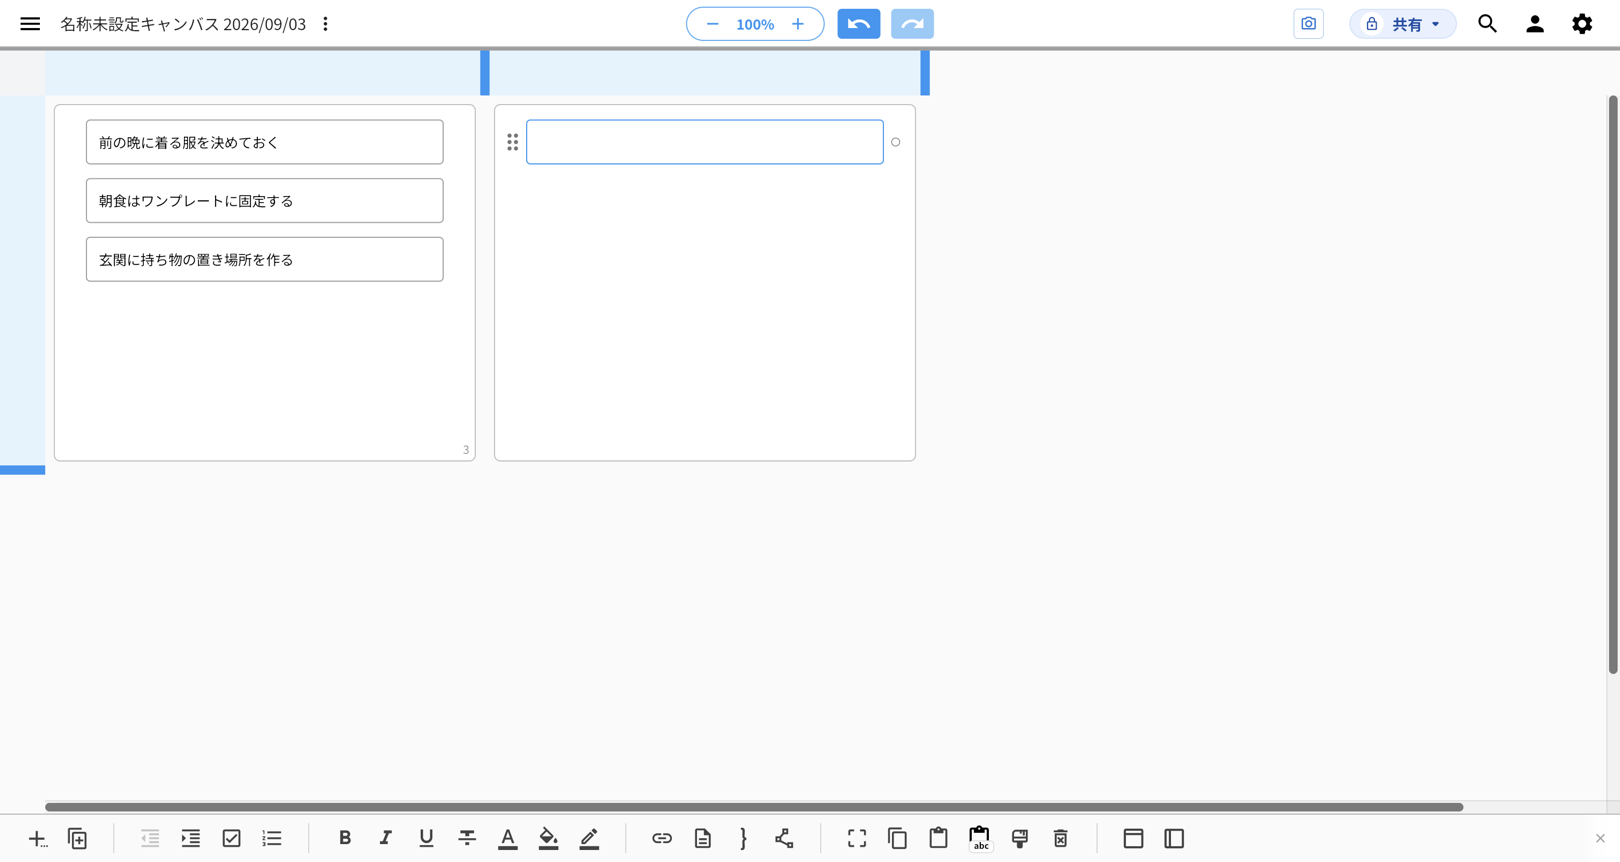Open the hamburger main menu
This screenshot has width=1620, height=862.
(30, 24)
